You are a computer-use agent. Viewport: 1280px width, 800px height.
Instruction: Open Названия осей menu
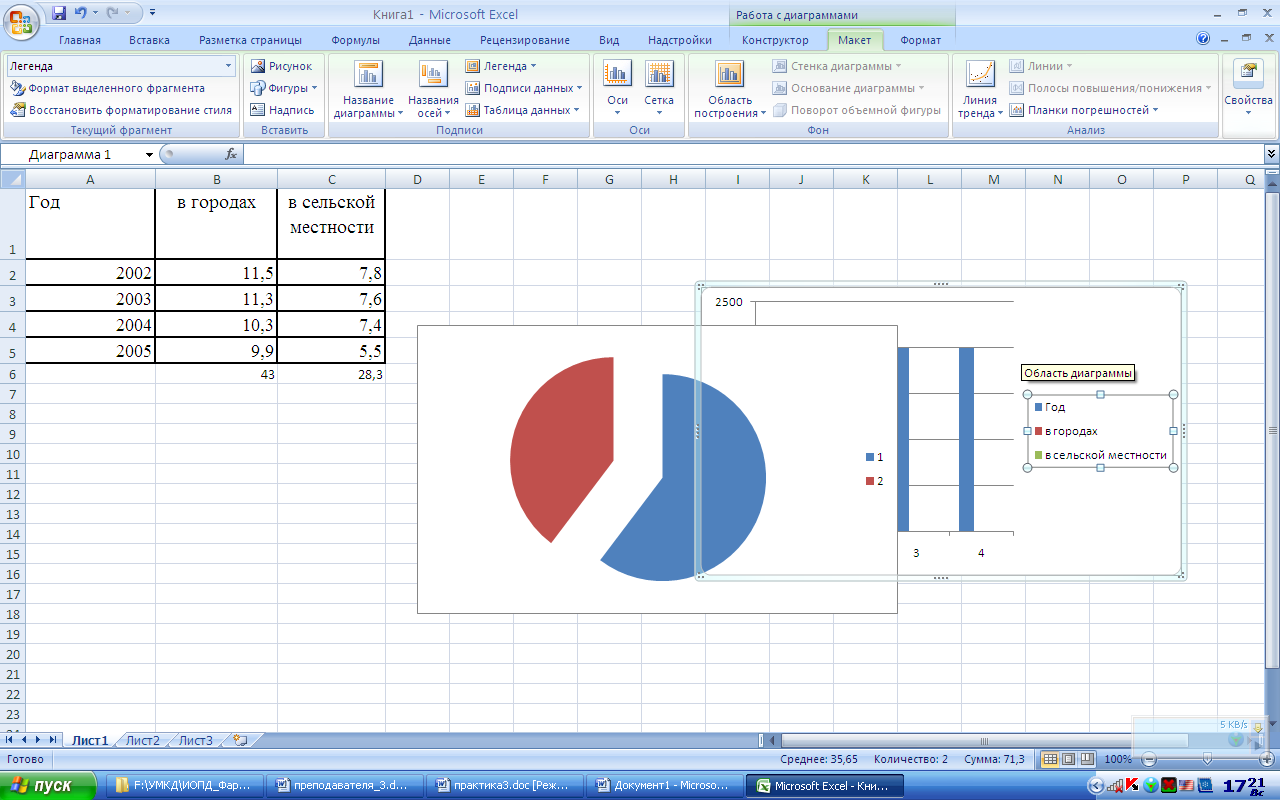[433, 89]
